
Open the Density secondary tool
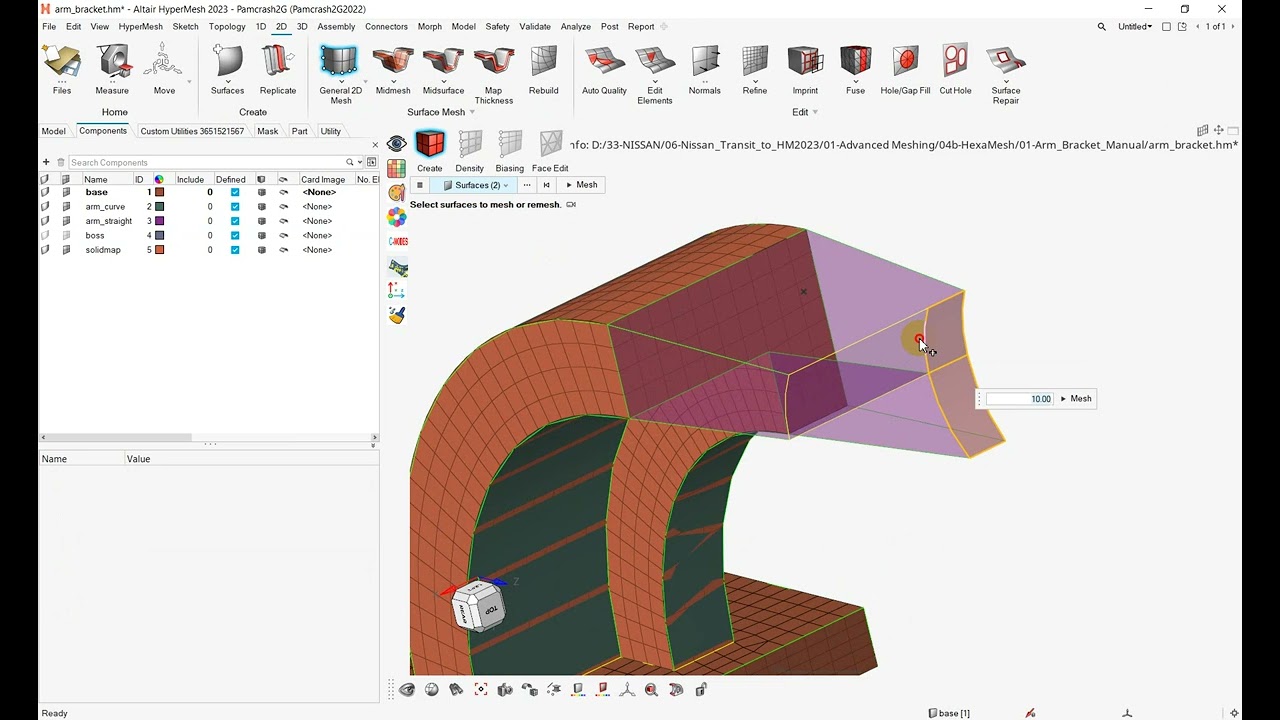coord(469,151)
